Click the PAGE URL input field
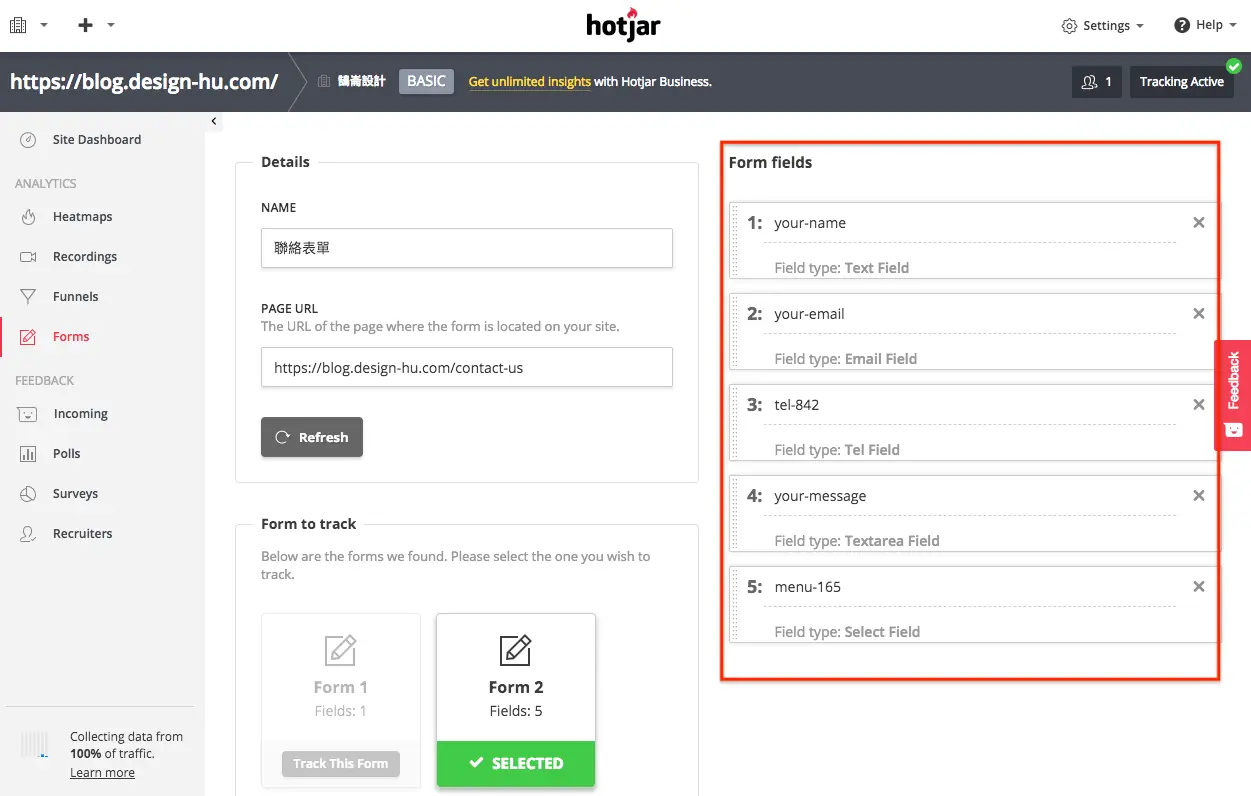The height and width of the screenshot is (796, 1251). point(467,367)
